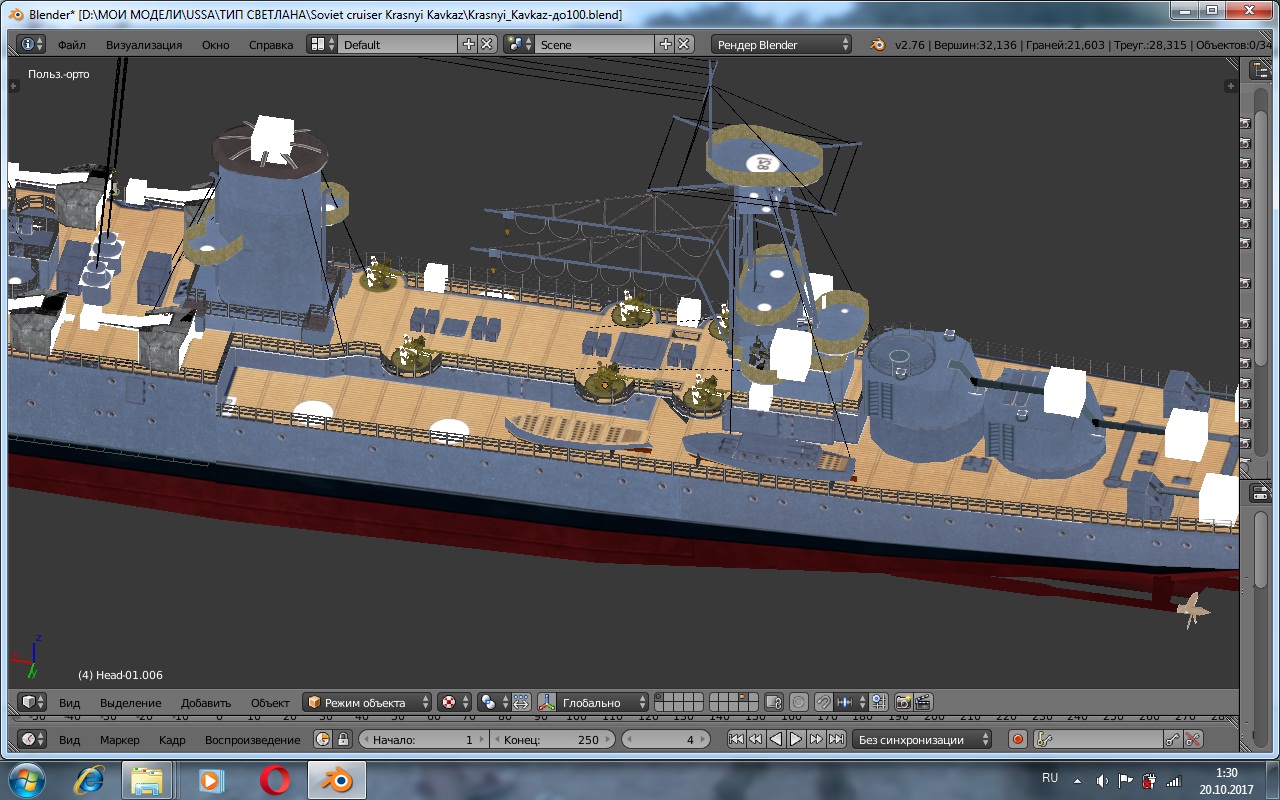Viewport: 1280px width, 800px height.
Task: Click the OpenGL render animation clapperboard icon
Action: [x=923, y=702]
